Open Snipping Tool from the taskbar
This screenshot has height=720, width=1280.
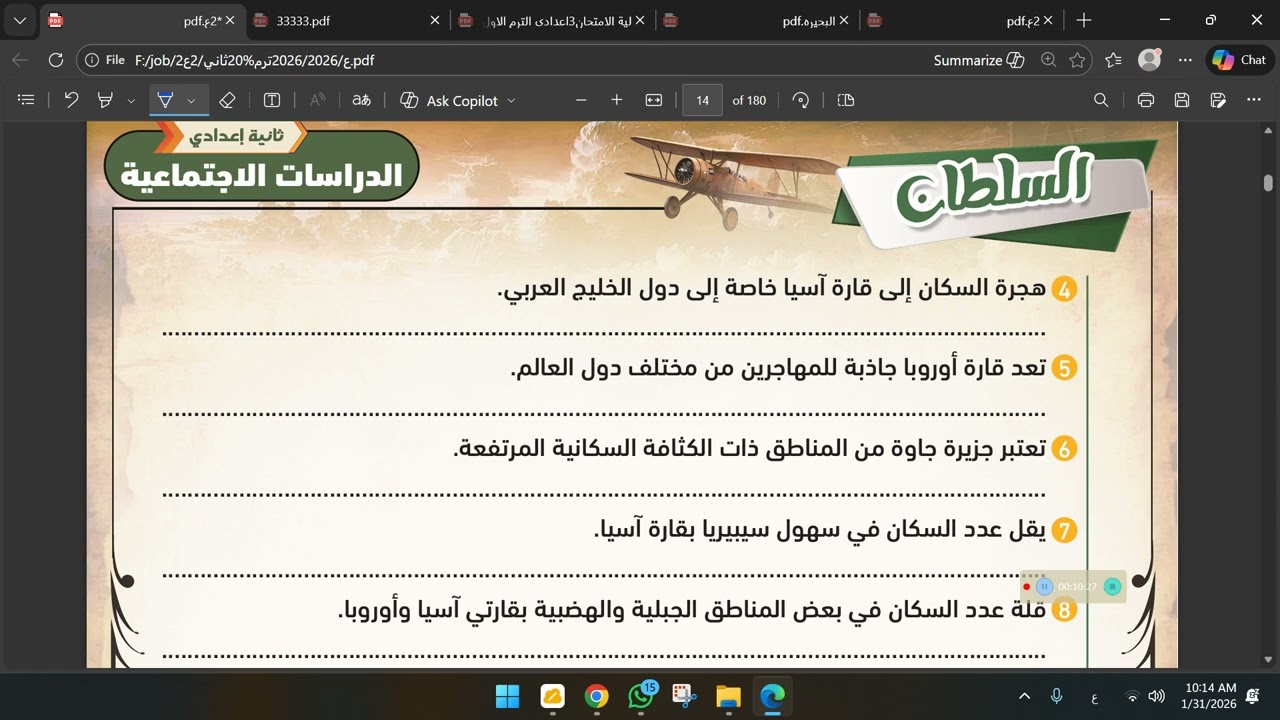pos(684,696)
